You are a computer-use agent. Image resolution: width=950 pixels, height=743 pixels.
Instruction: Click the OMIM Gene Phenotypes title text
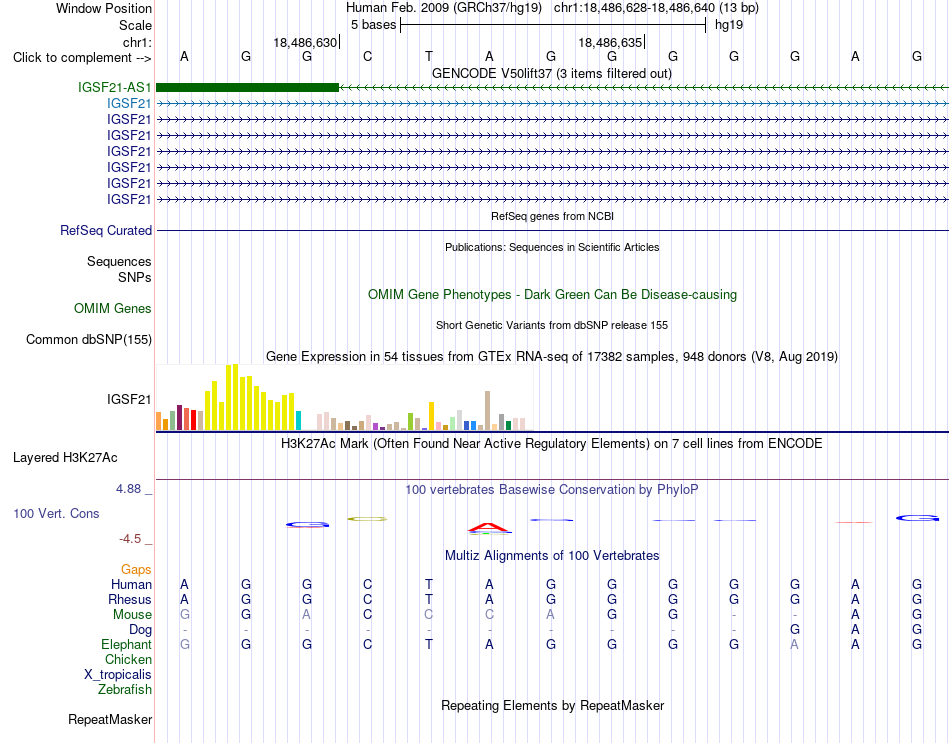(553, 295)
